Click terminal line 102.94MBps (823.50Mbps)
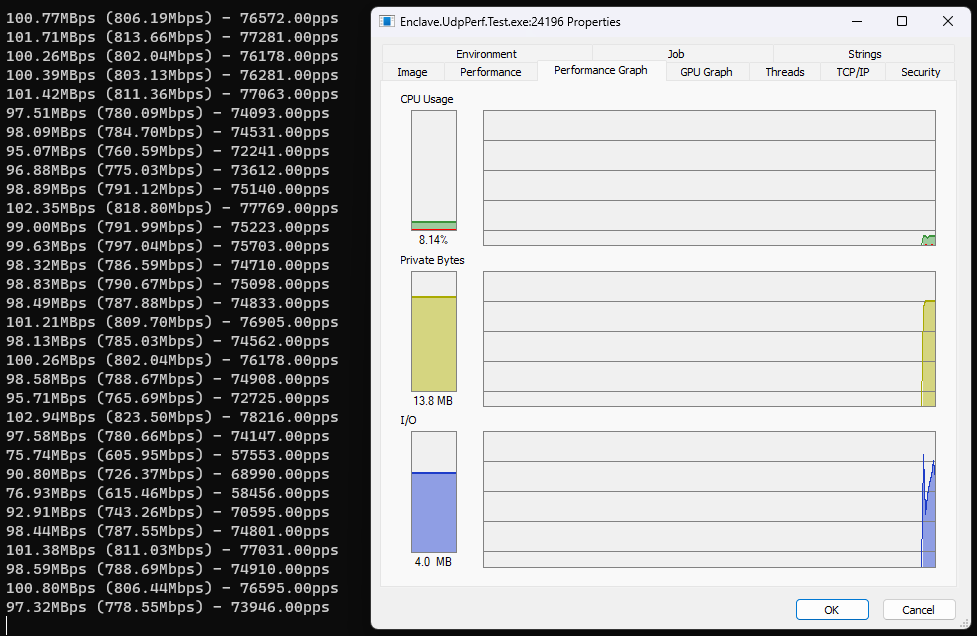This screenshot has width=977, height=636. [x=172, y=417]
